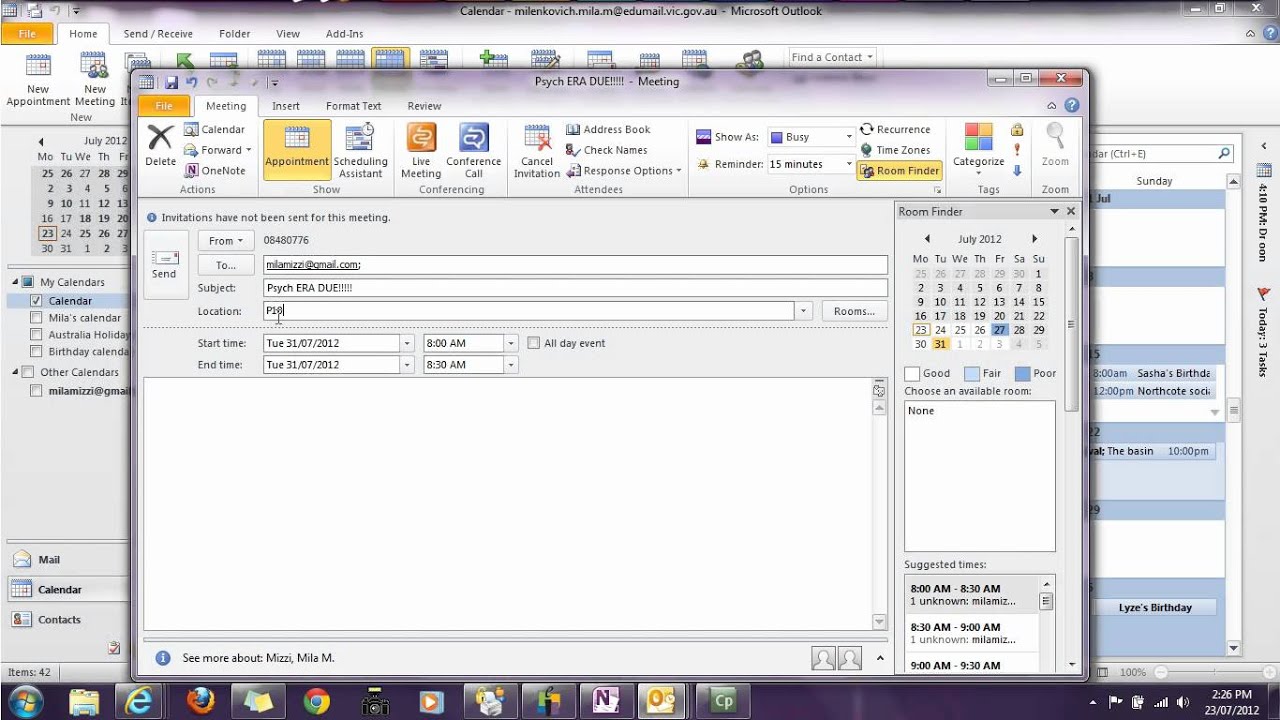Expand the people pane chevron
The width and height of the screenshot is (1280, 720).
(880, 658)
